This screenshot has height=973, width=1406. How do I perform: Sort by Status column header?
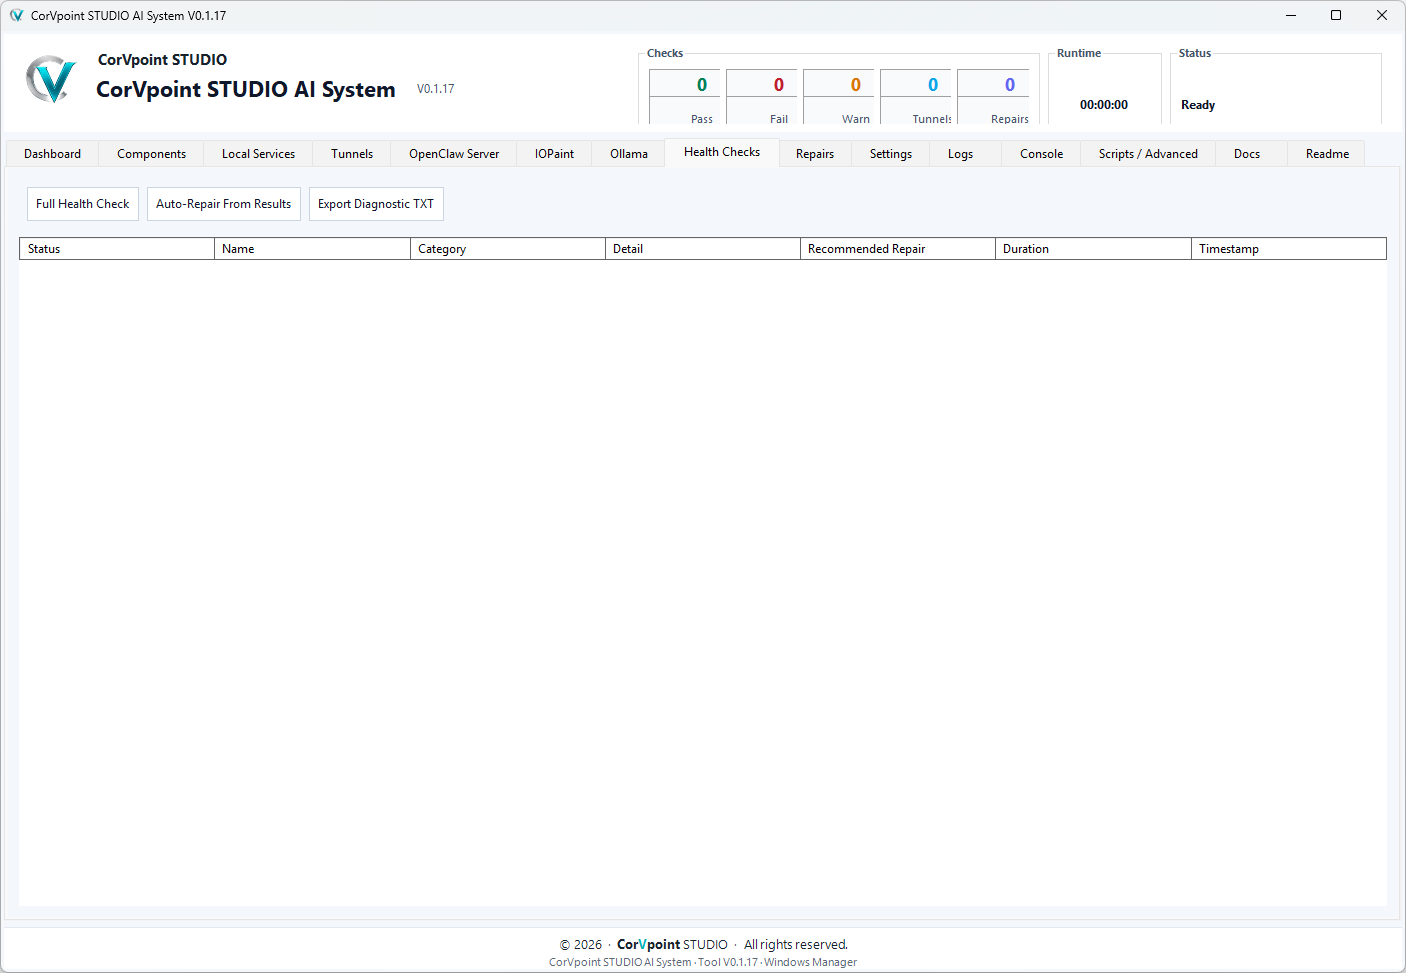click(x=117, y=249)
